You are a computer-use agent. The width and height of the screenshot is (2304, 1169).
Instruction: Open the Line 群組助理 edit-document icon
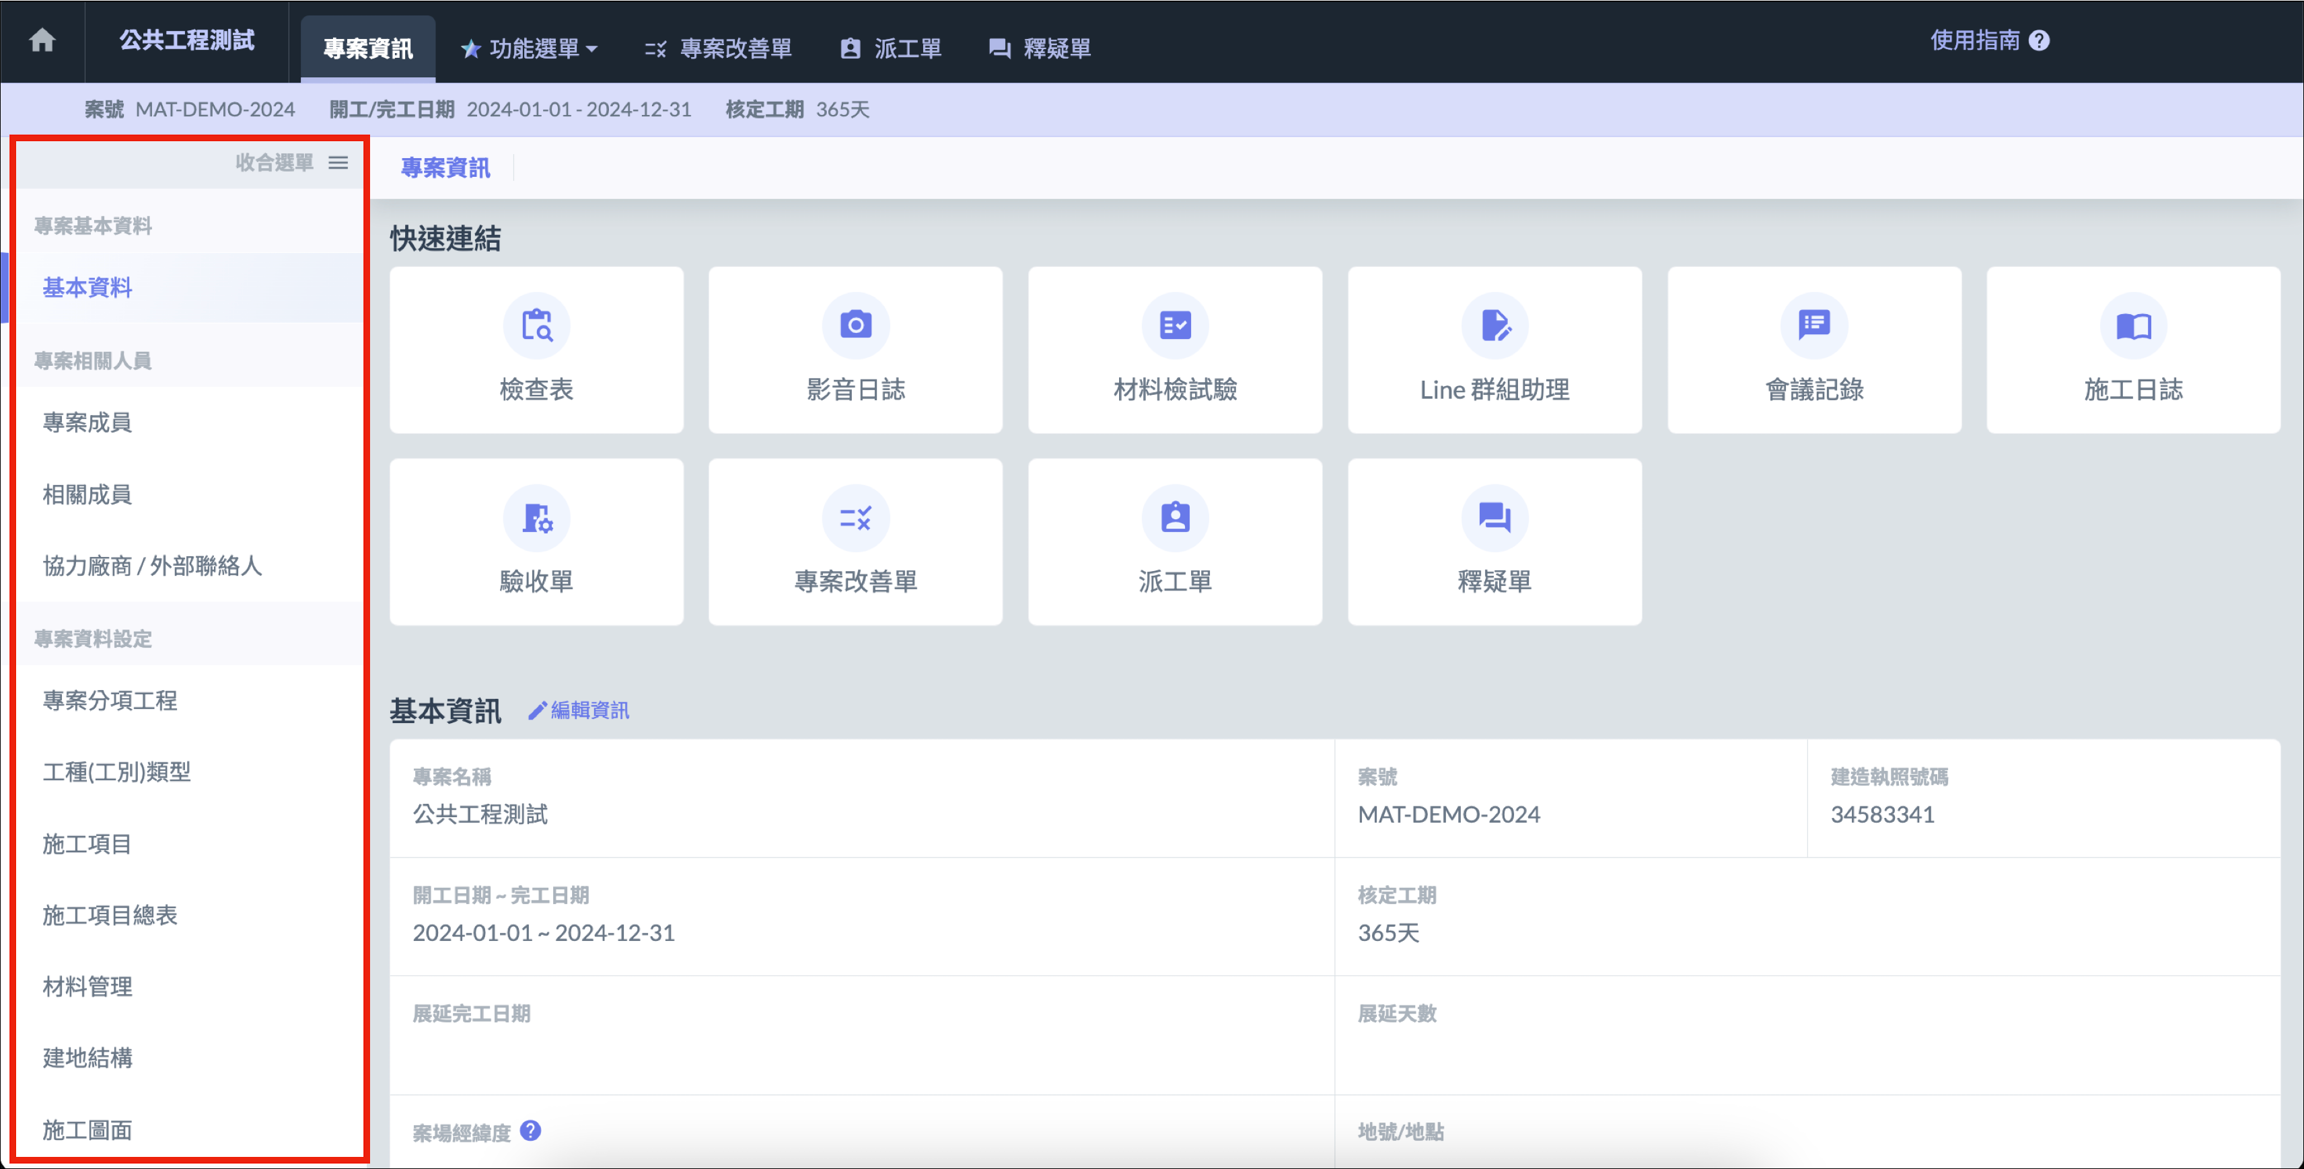pyautogui.click(x=1494, y=325)
